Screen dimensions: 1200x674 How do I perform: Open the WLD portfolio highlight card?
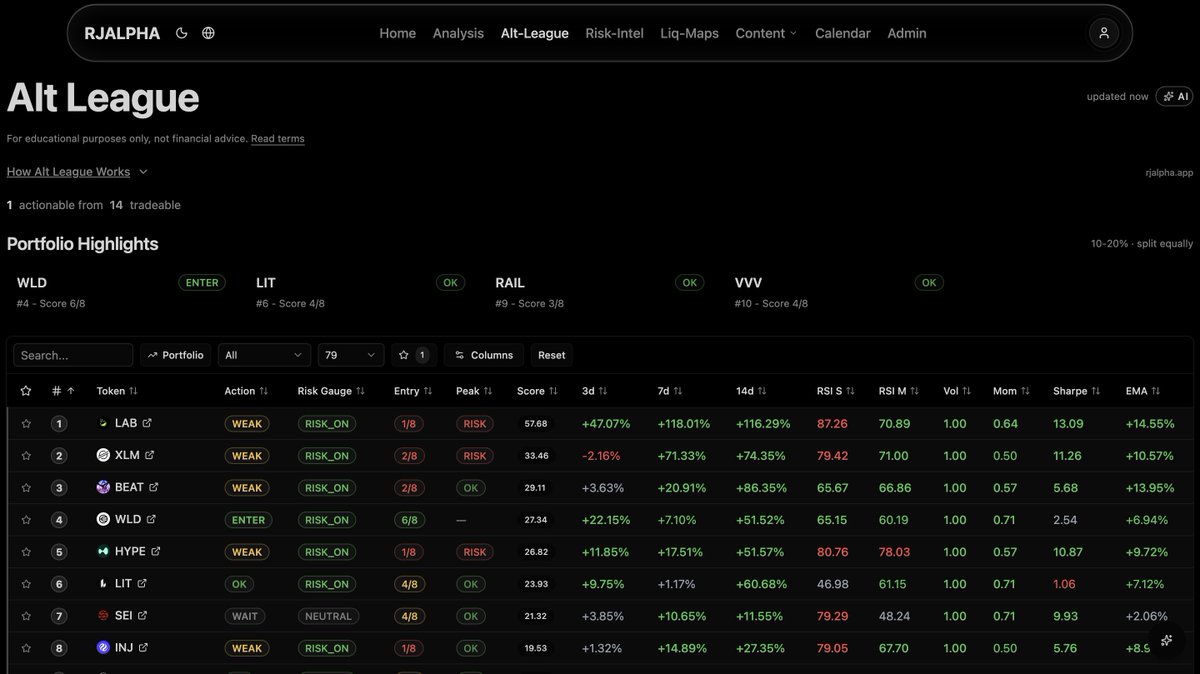[x=121, y=292]
